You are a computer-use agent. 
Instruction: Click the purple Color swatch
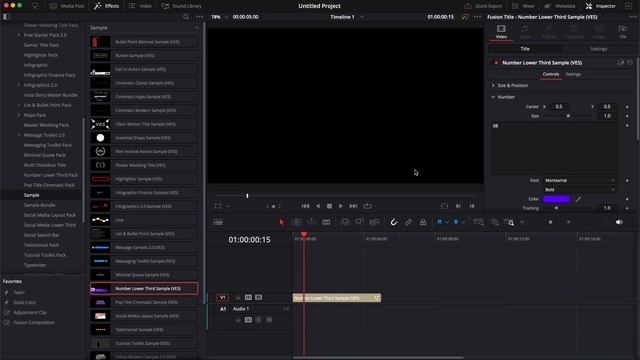556,199
